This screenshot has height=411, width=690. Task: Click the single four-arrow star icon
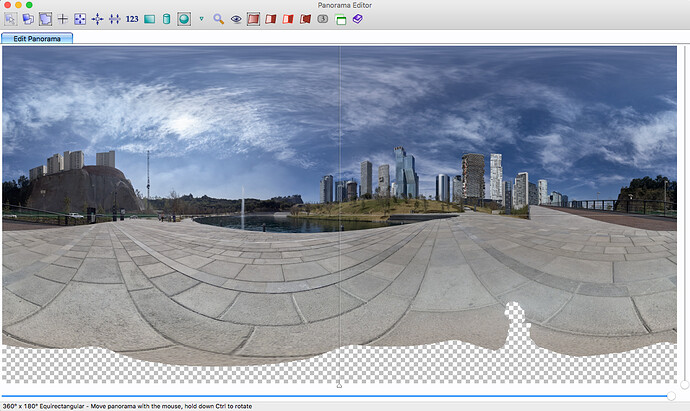coord(97,19)
